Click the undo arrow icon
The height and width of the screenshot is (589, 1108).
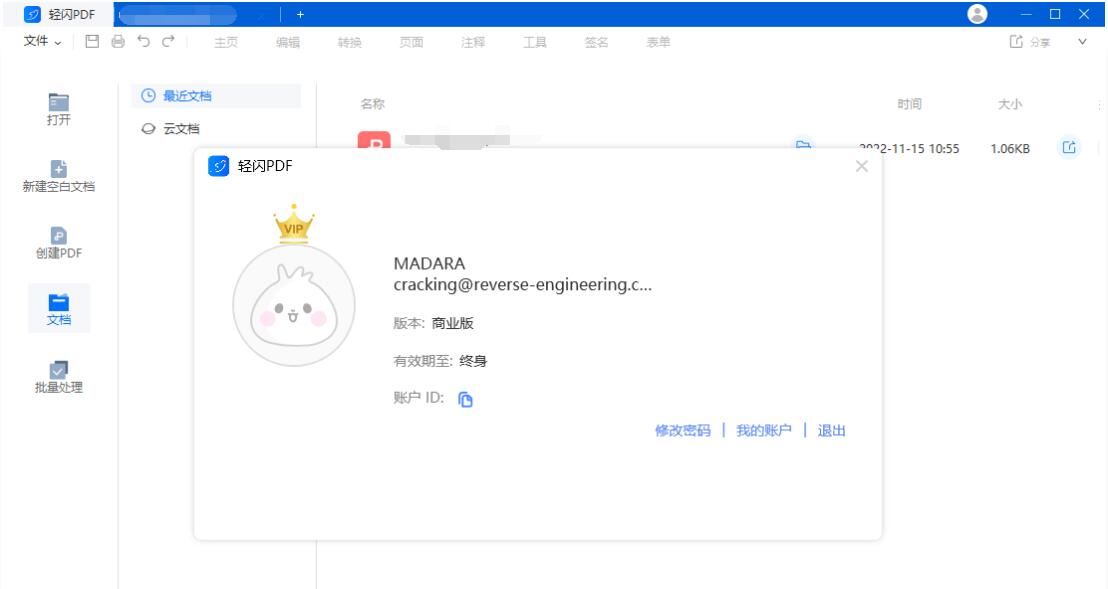[x=142, y=41]
